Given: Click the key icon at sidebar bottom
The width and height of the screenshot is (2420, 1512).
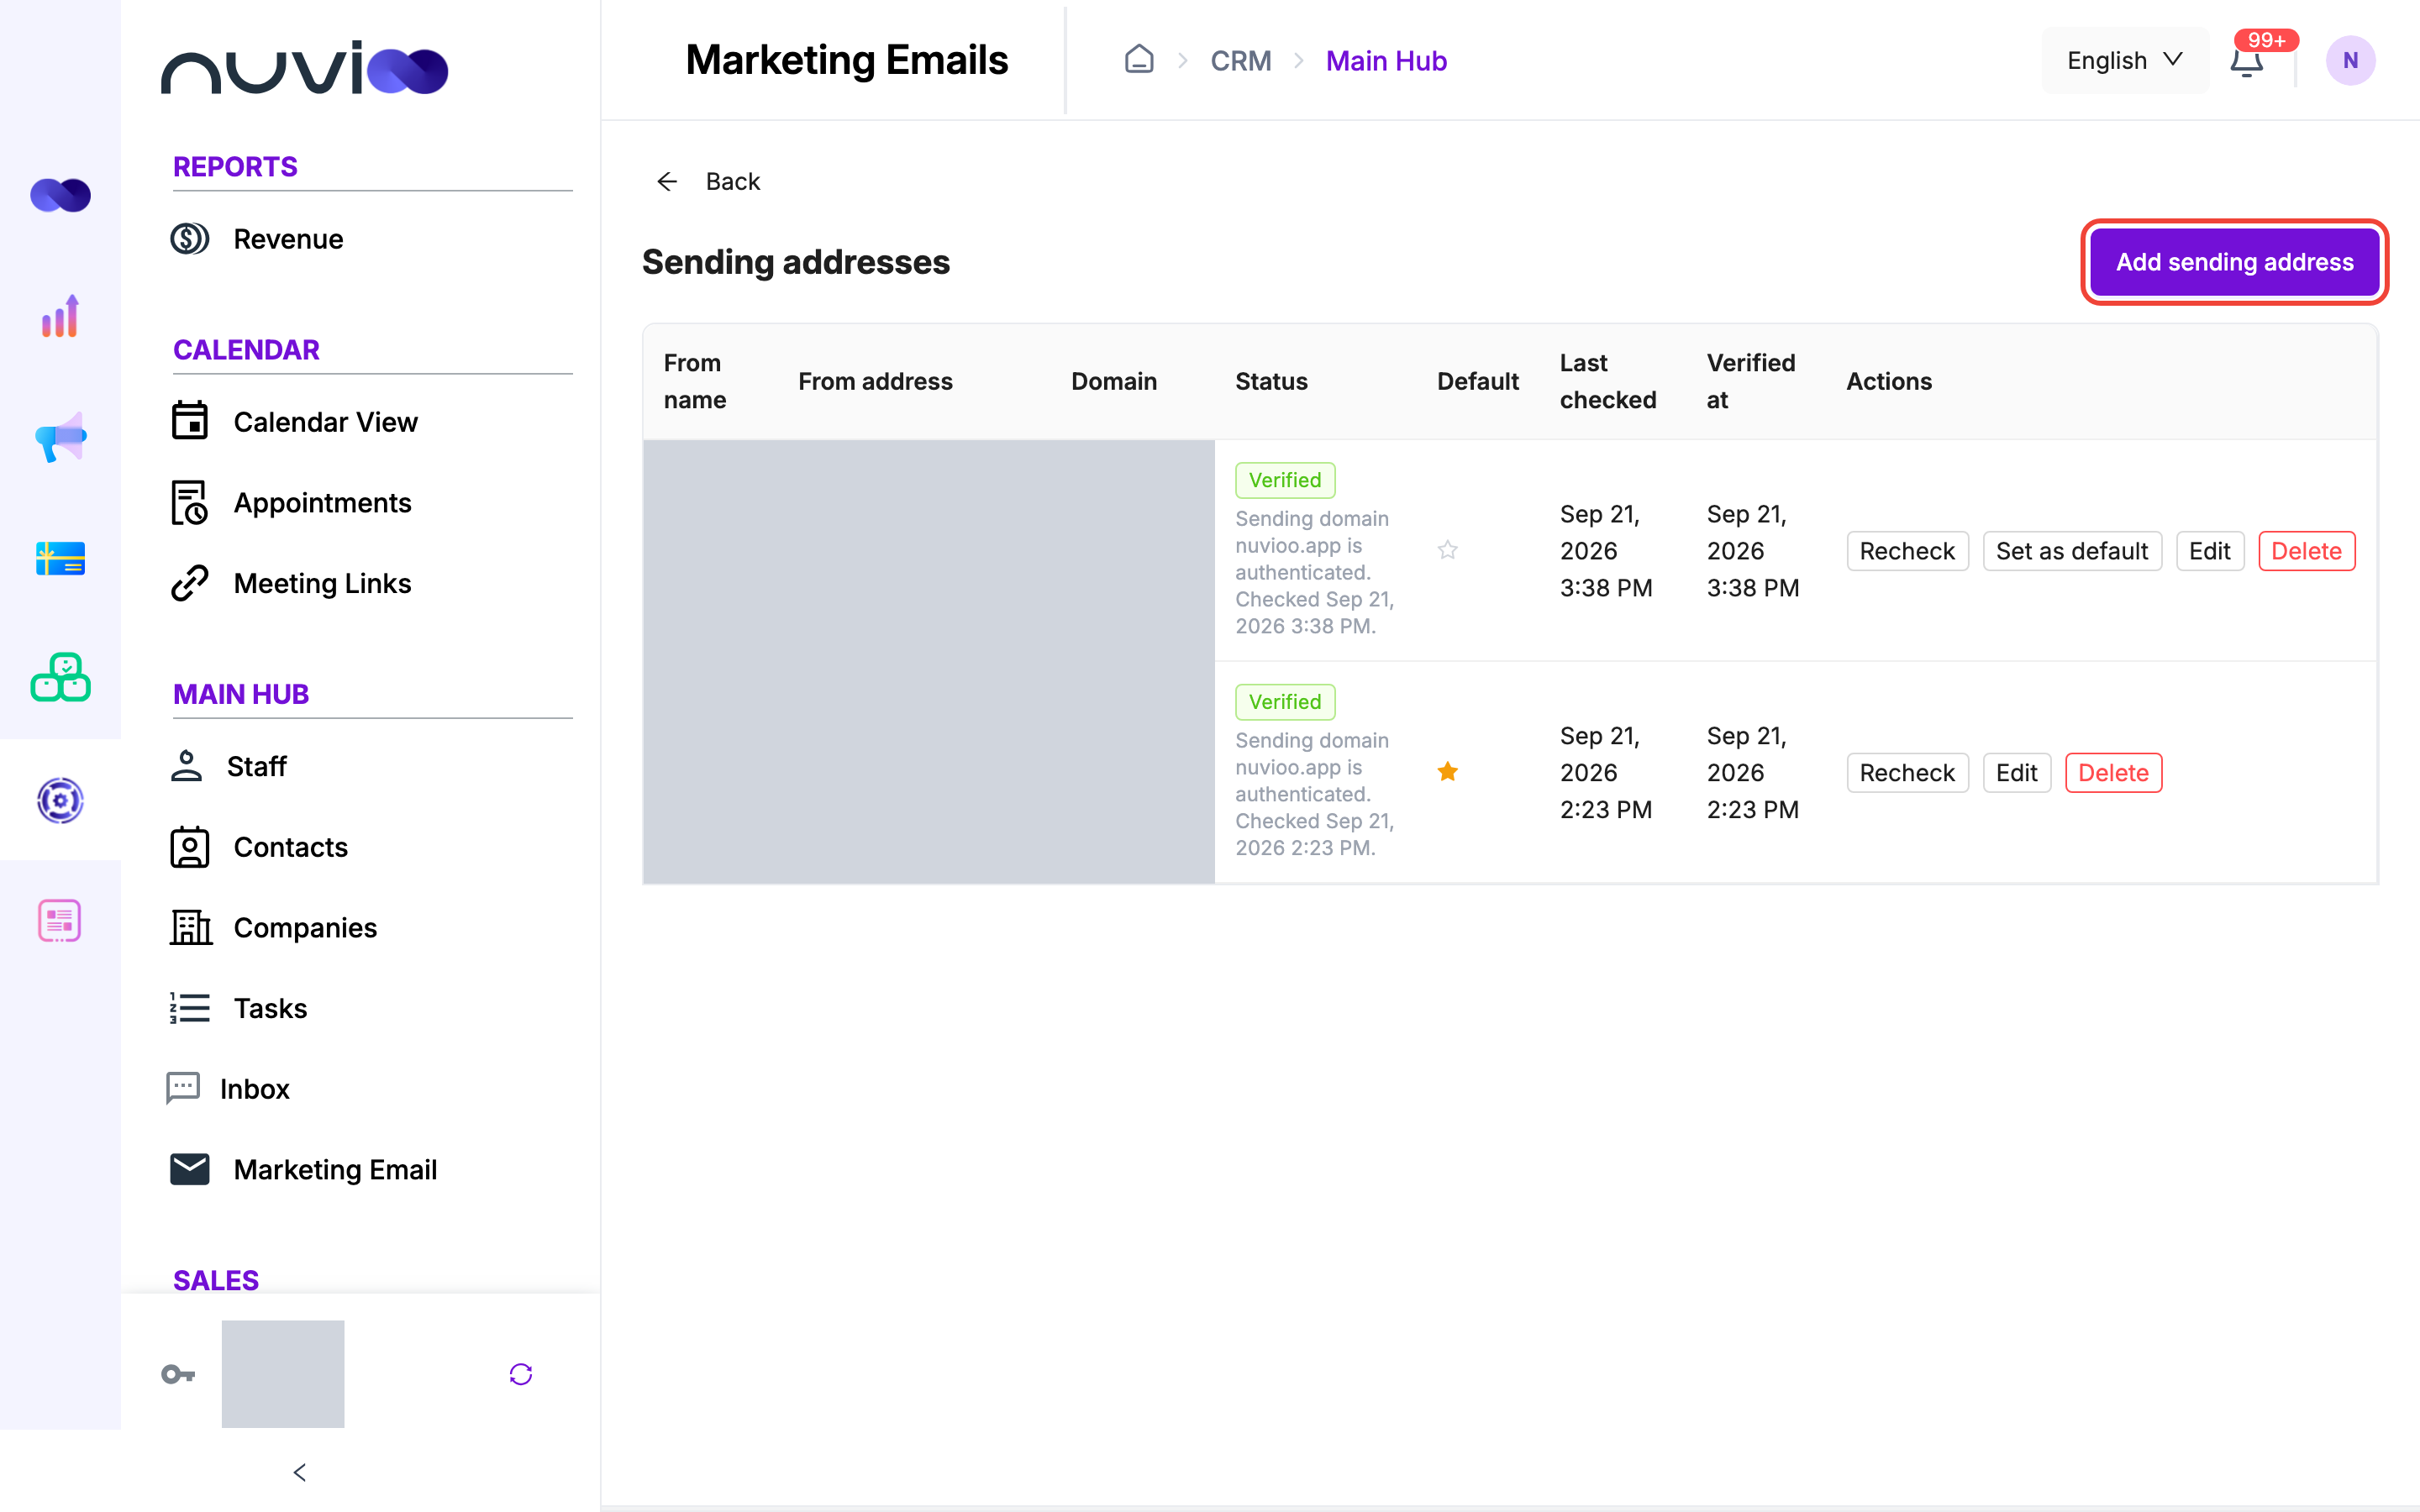Looking at the screenshot, I should pyautogui.click(x=178, y=1374).
